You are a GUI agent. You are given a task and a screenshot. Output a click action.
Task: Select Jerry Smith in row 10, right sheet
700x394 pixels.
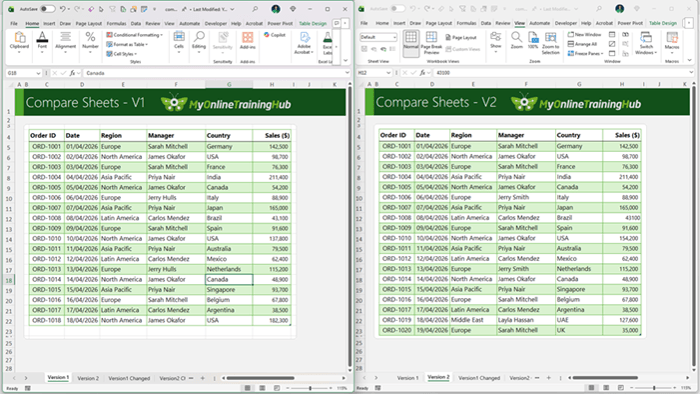point(525,197)
